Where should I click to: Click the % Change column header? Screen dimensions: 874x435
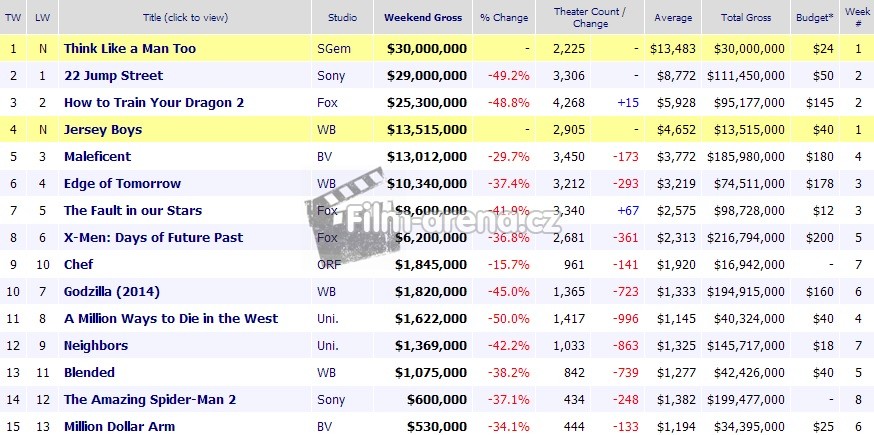pos(504,17)
